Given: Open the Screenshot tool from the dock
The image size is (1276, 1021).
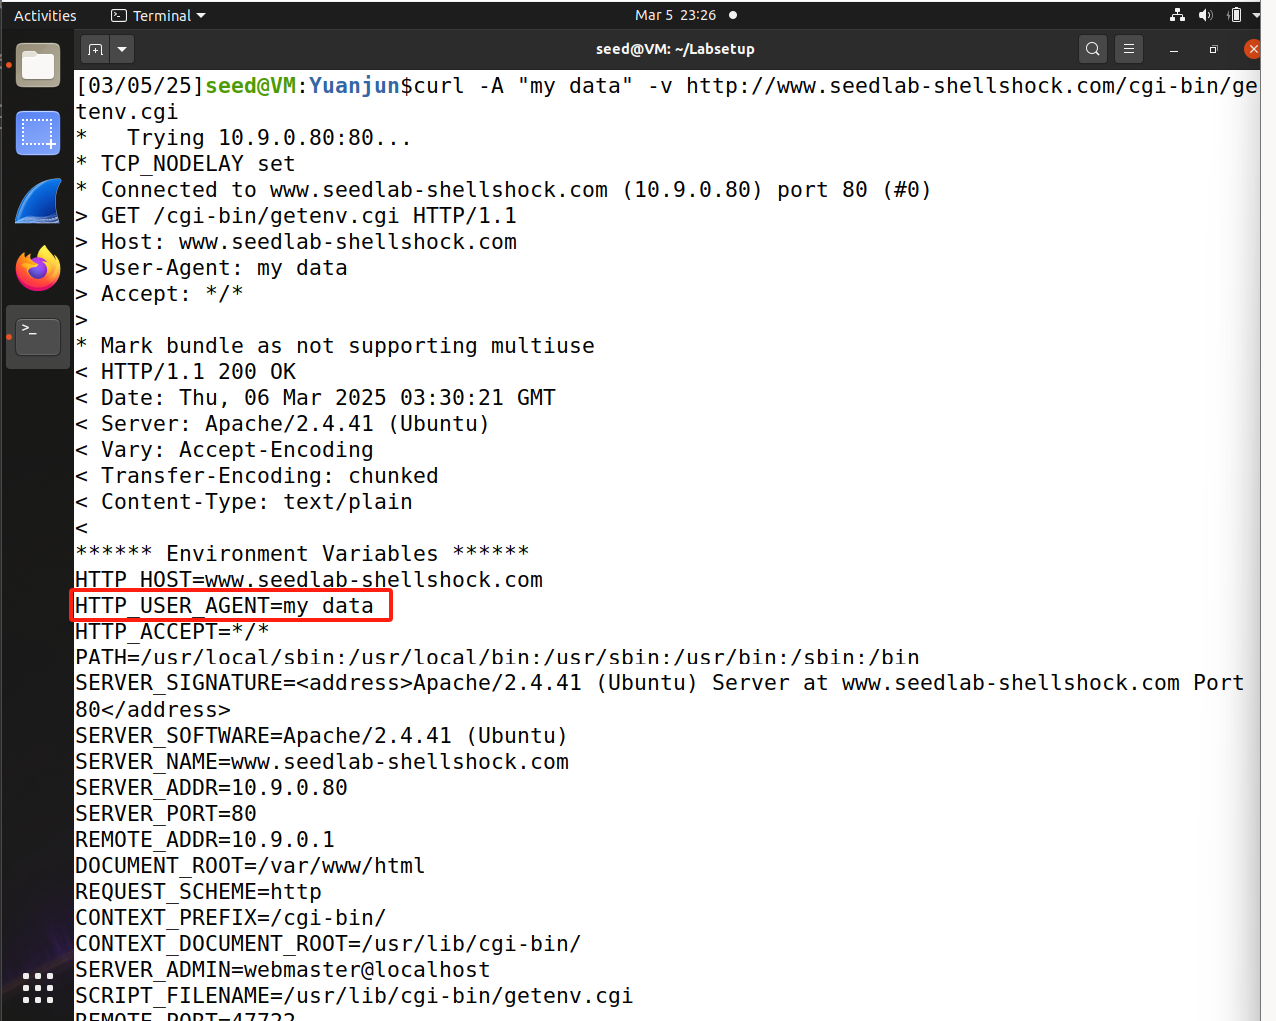Looking at the screenshot, I should point(37,133).
